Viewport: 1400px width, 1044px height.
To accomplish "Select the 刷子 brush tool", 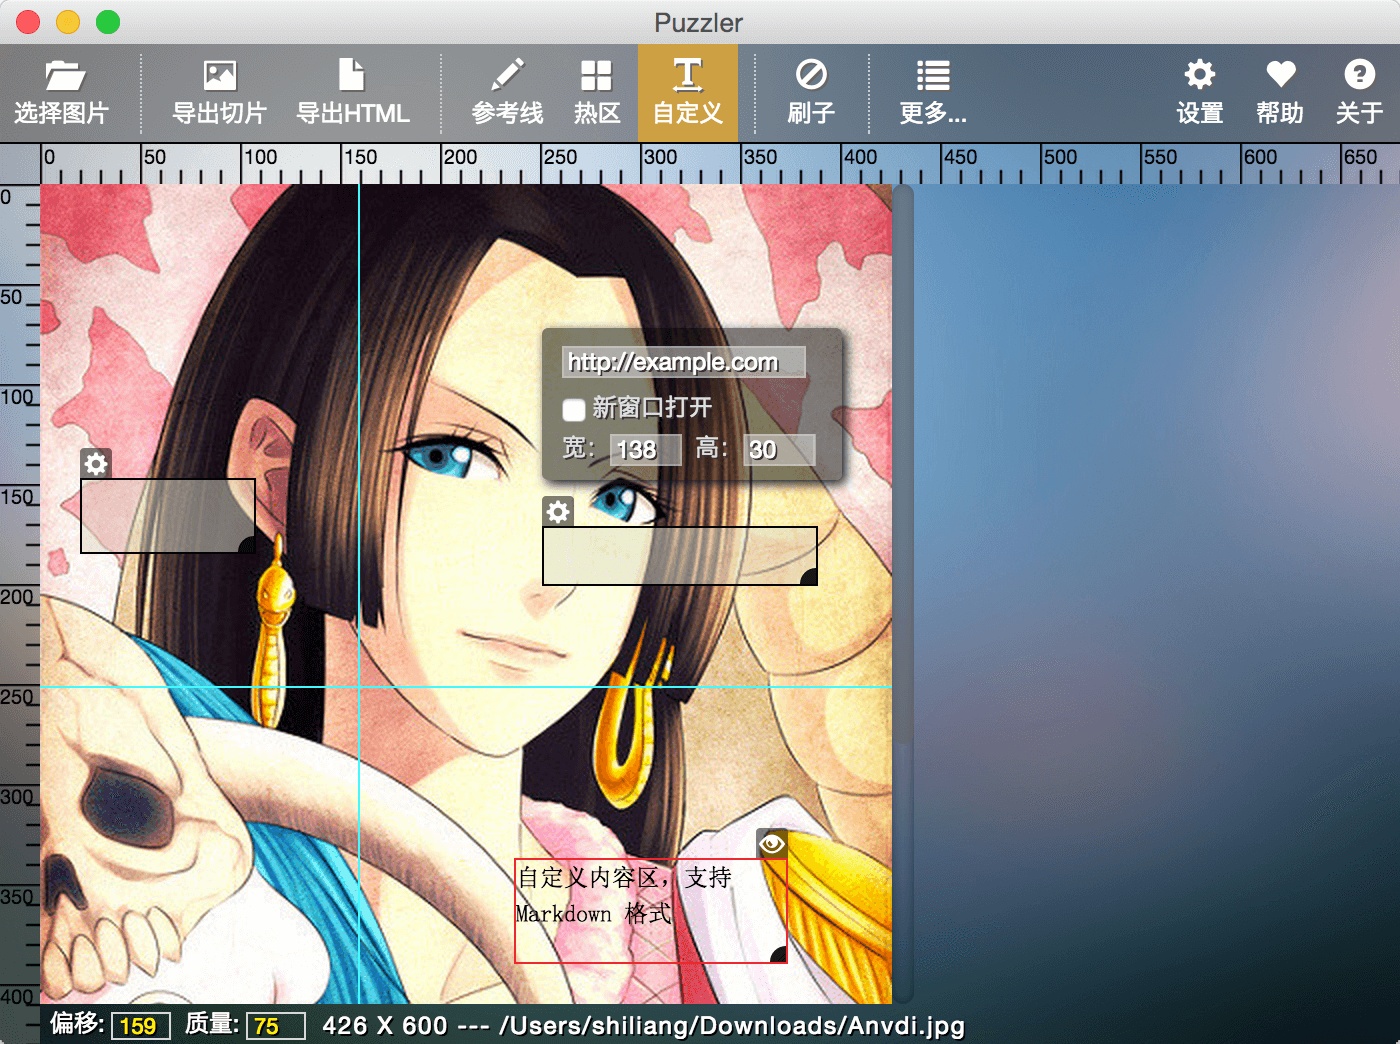I will tap(811, 92).
